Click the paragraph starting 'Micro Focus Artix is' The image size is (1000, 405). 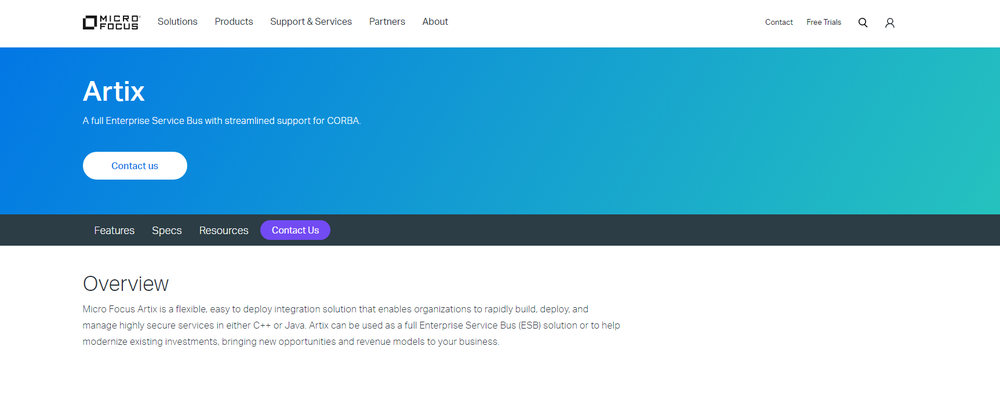pyautogui.click(x=351, y=325)
